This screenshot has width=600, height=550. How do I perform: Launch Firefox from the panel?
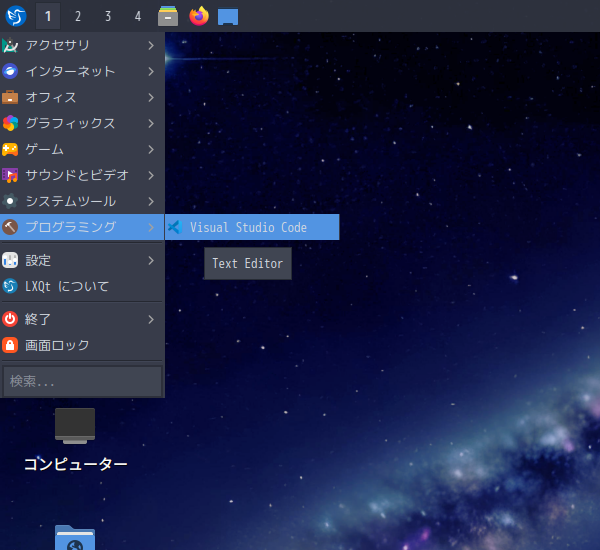pos(199,16)
